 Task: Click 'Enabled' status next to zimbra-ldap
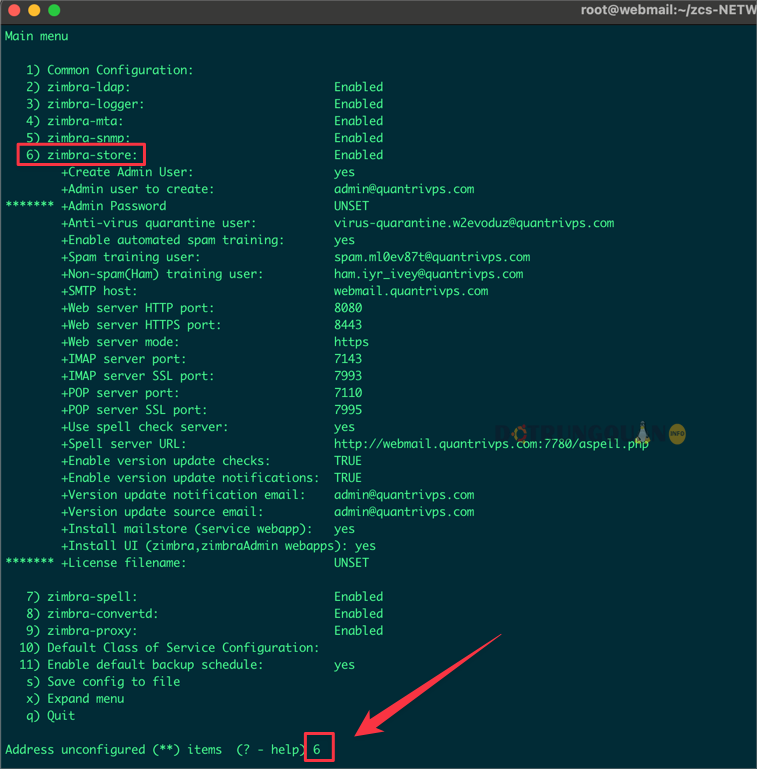358,87
